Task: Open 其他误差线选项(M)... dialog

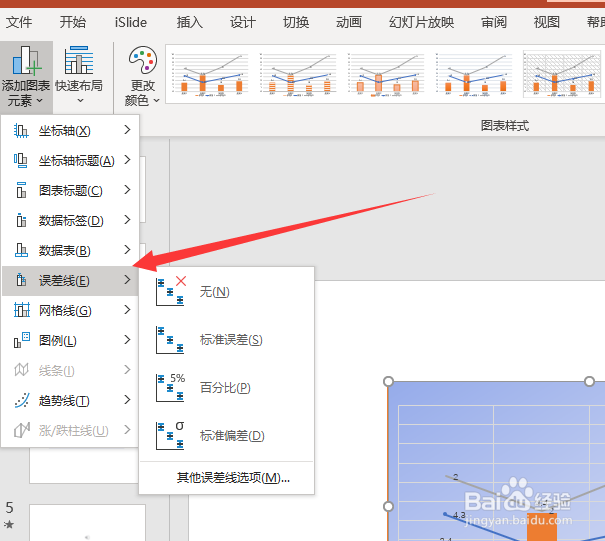Action: (233, 478)
